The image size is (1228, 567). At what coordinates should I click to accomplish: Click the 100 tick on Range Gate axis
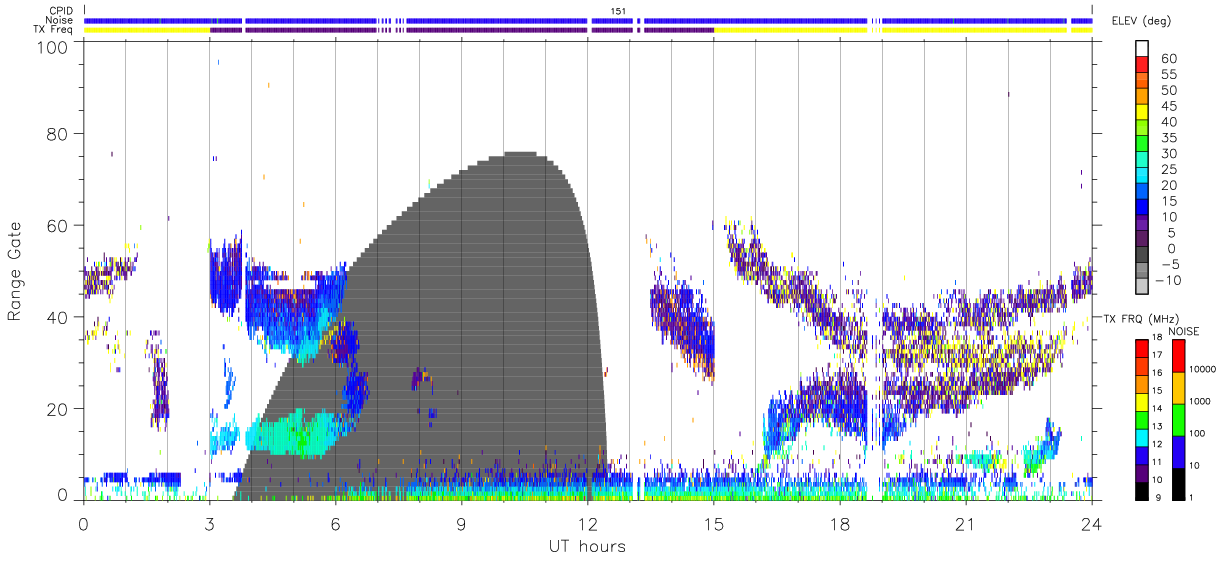click(54, 46)
